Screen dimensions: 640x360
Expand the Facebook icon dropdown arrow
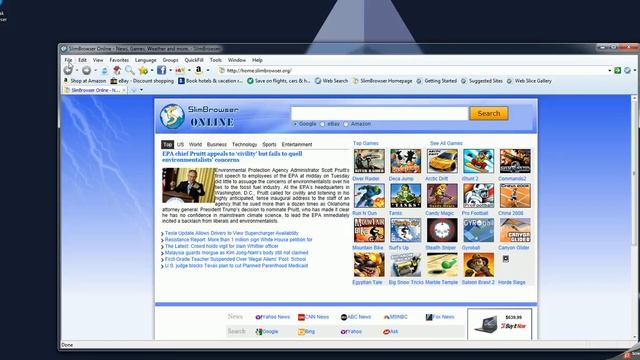point(170,71)
